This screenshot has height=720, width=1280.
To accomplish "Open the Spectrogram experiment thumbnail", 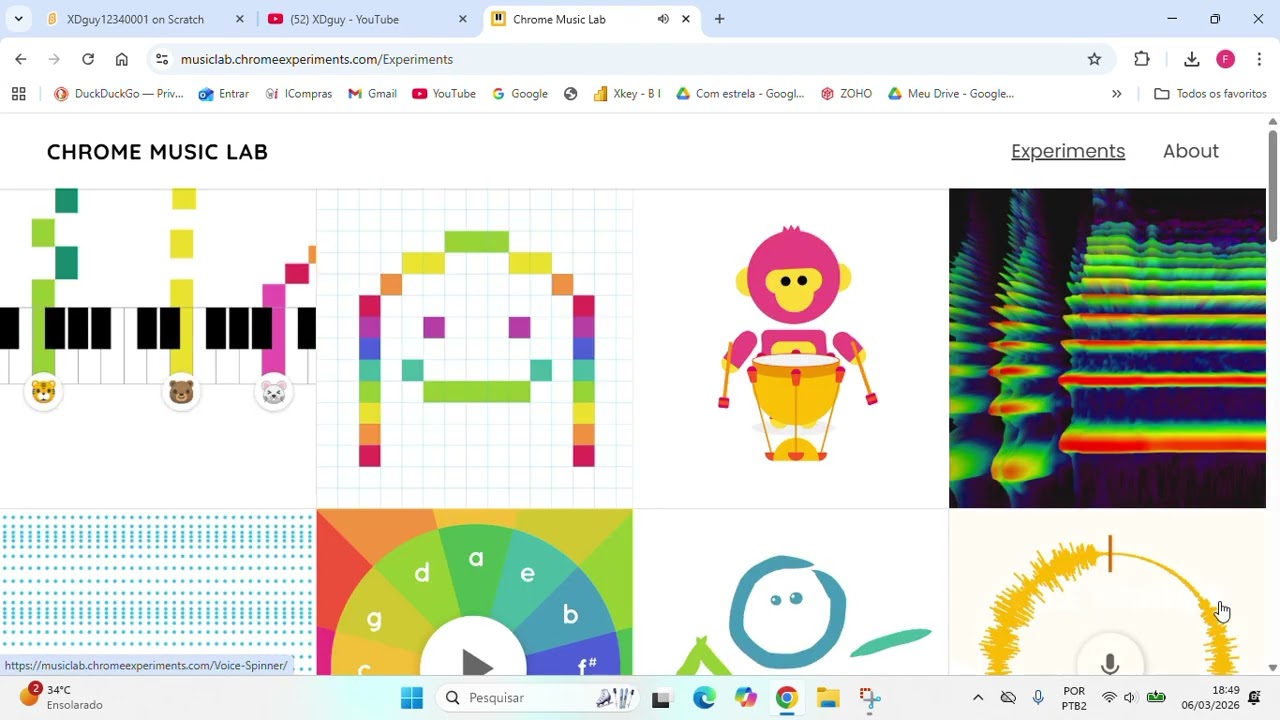I will coord(1107,348).
